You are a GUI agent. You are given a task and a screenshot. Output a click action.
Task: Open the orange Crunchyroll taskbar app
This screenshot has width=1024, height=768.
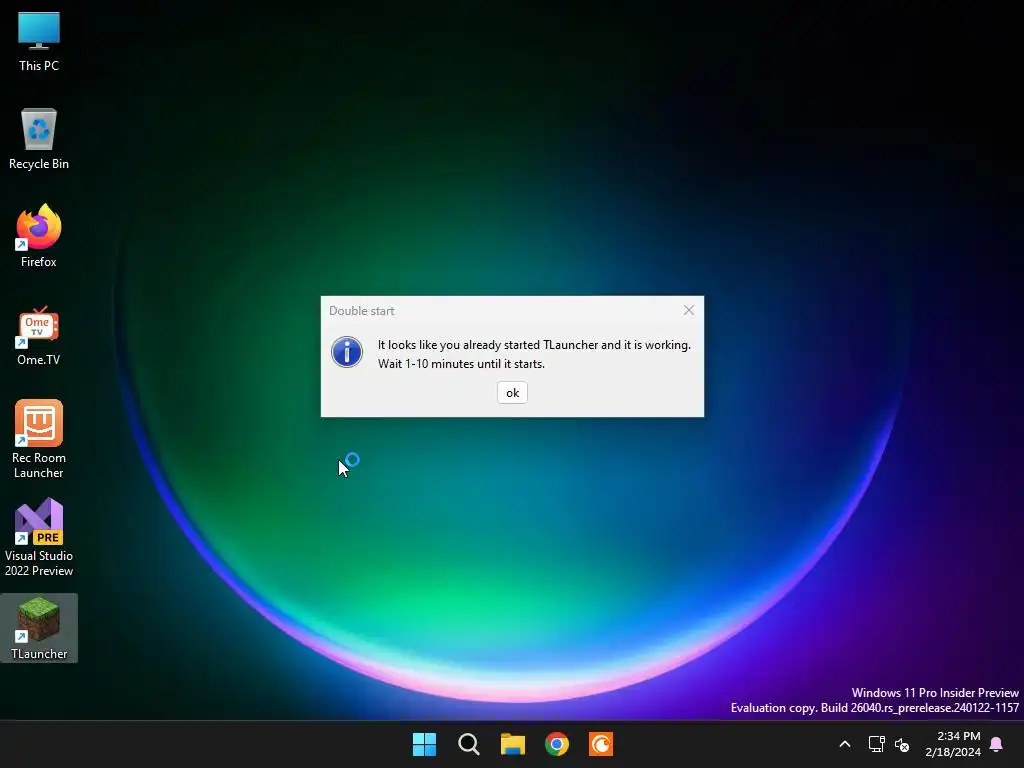(601, 744)
